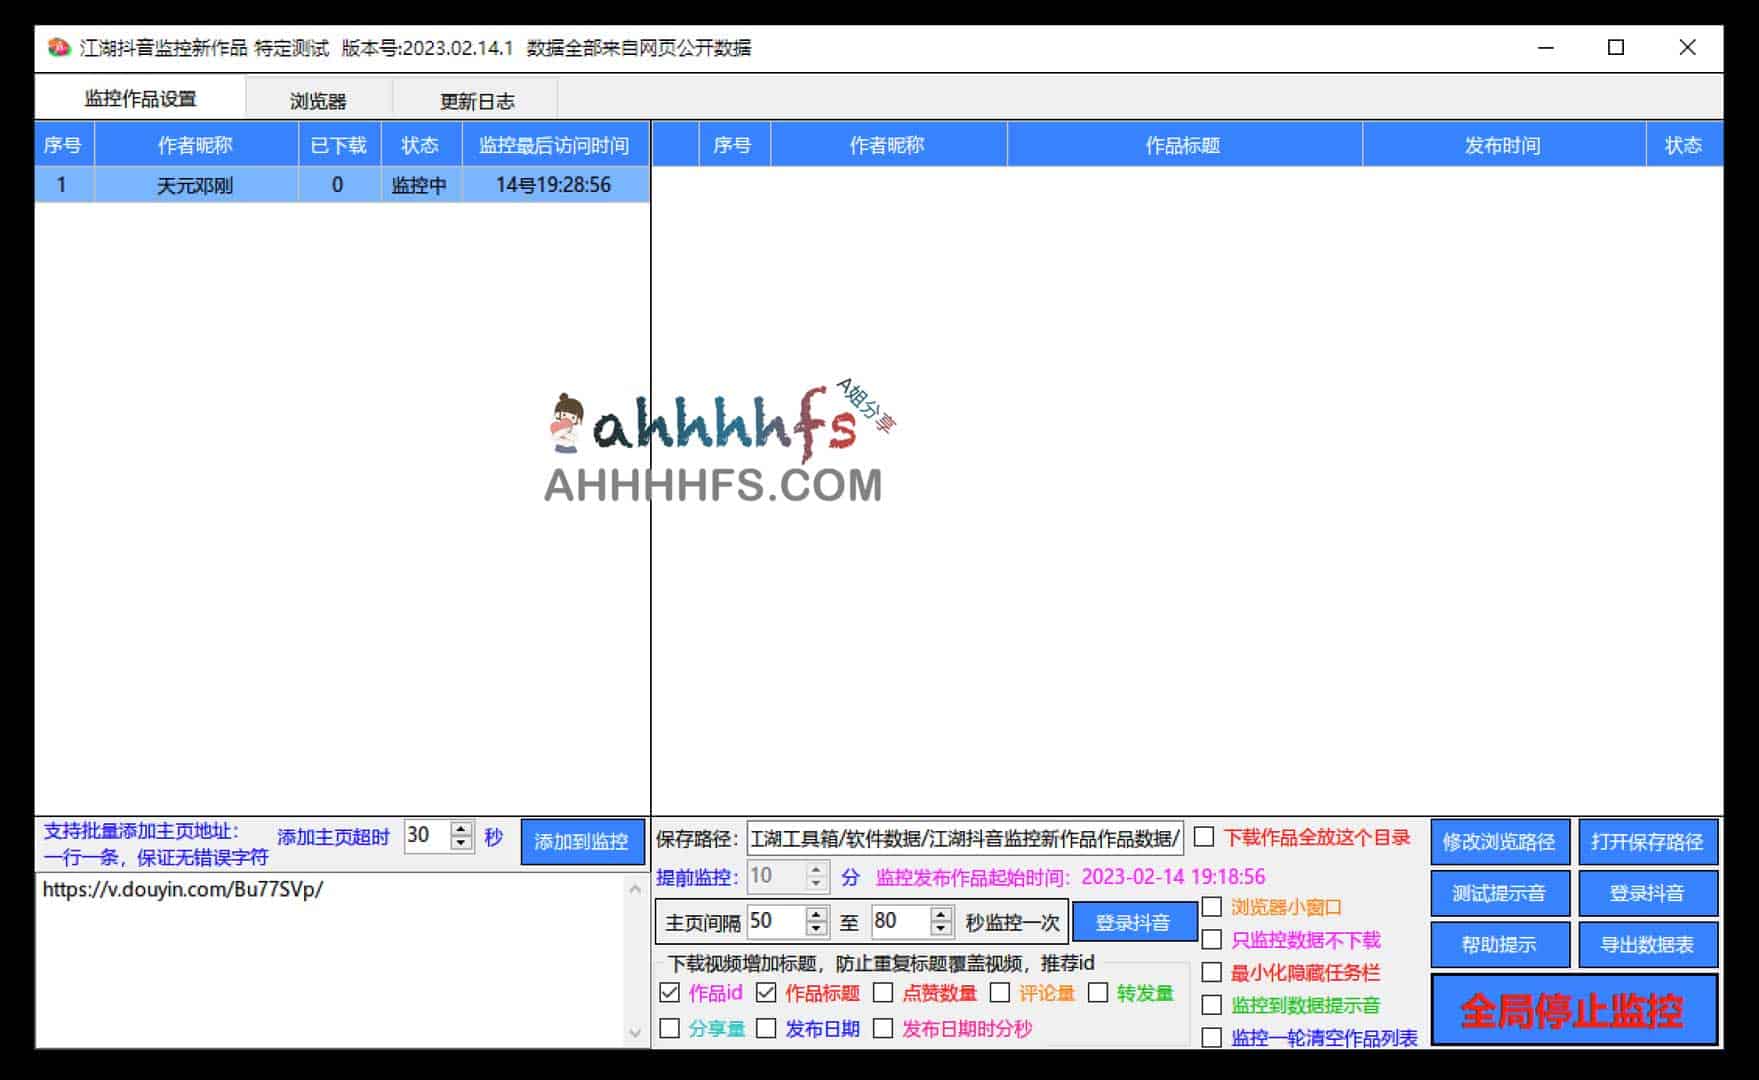Decrease the upper interval value of 80 seconds
1759x1080 pixels.
(x=941, y=930)
